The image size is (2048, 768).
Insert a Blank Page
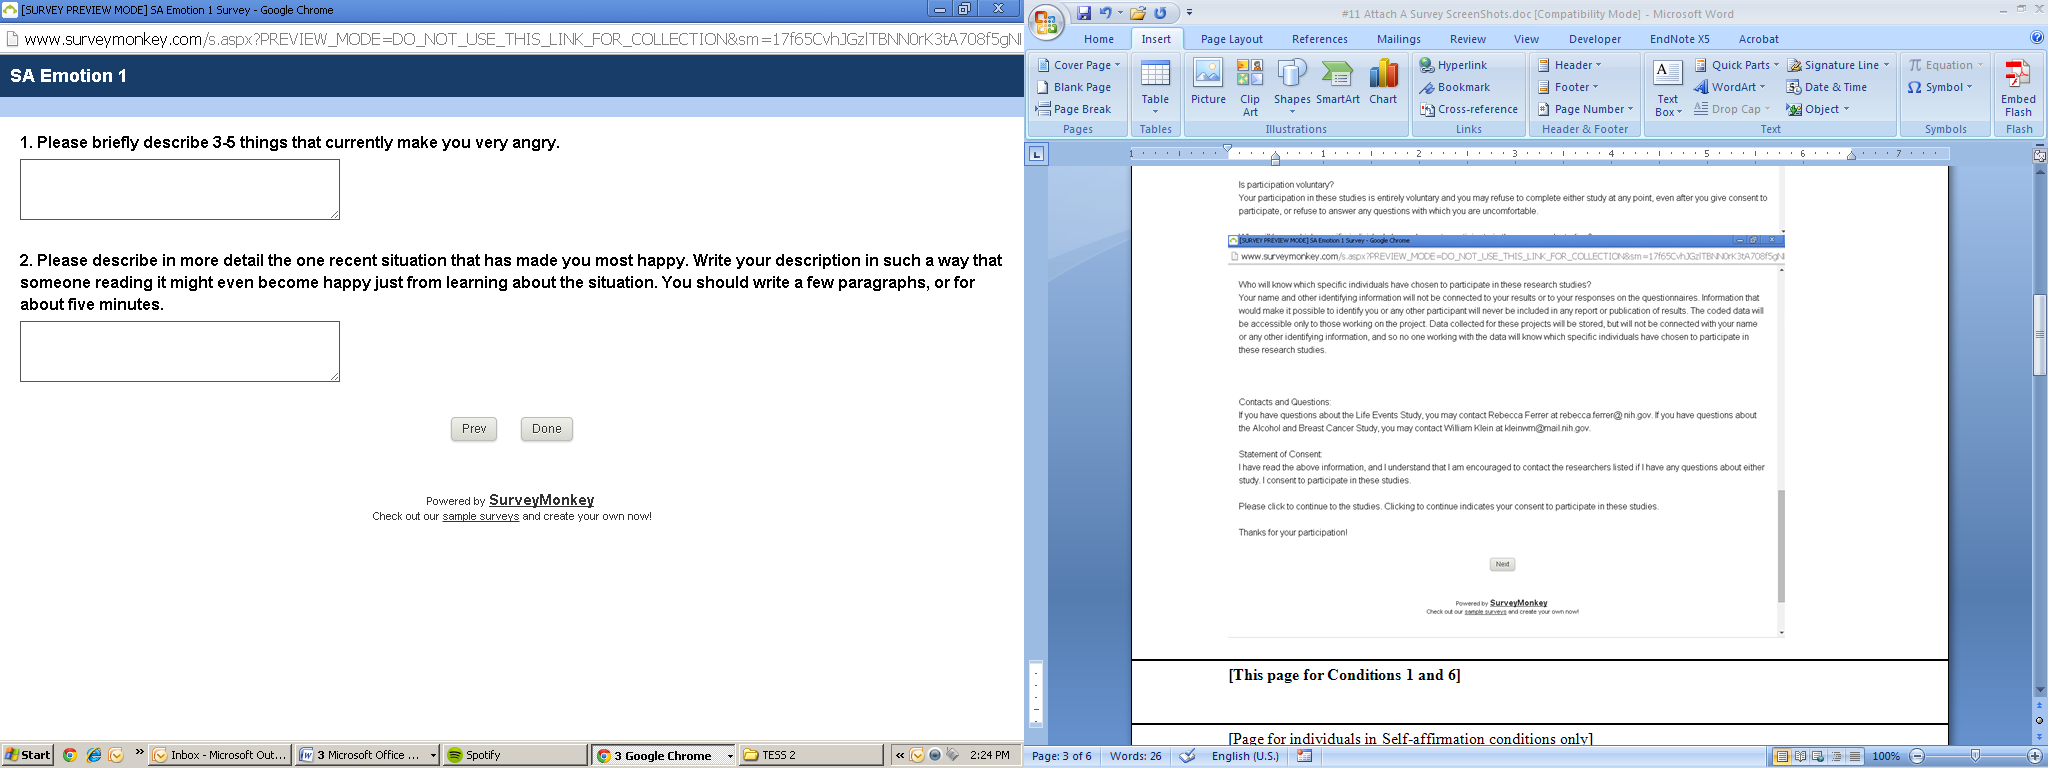(1073, 87)
